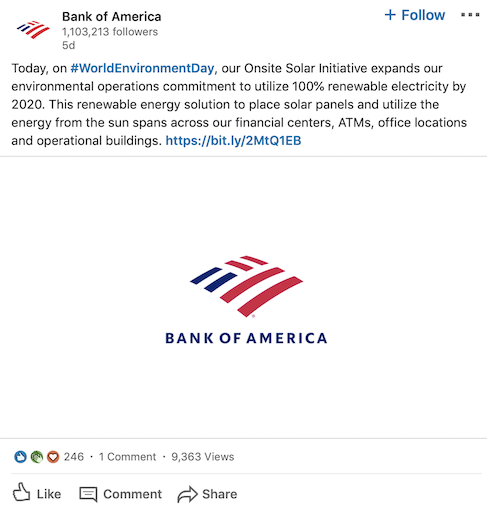The height and width of the screenshot is (508, 487).
Task: Click the Share arrow icon
Action: coord(187,494)
